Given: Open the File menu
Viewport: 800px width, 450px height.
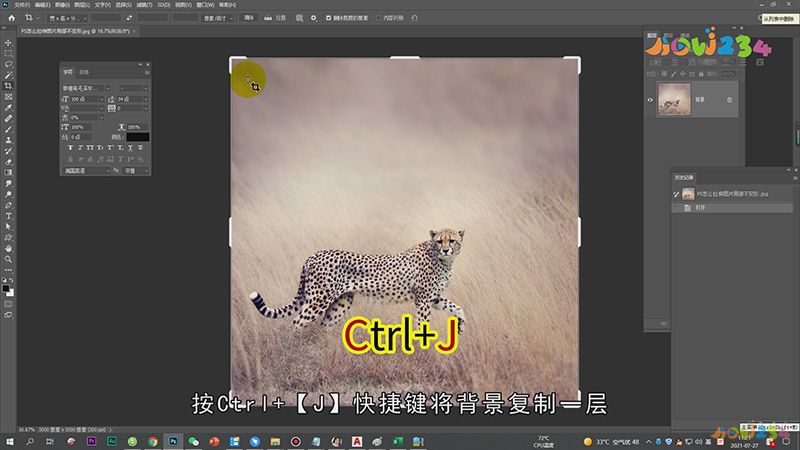Looking at the screenshot, I should pyautogui.click(x=22, y=5).
